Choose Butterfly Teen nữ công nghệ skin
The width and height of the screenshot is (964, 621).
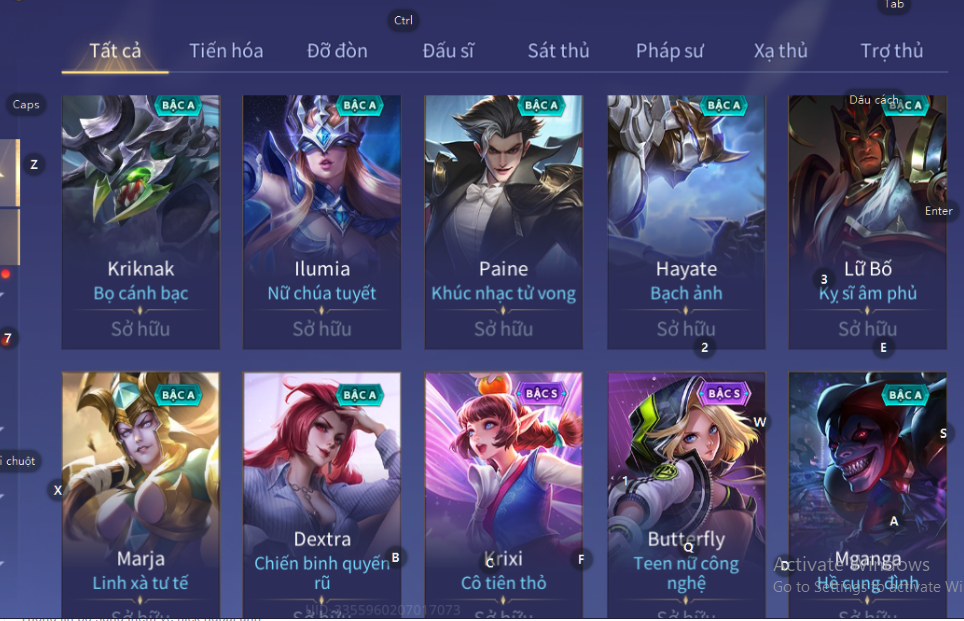686,495
